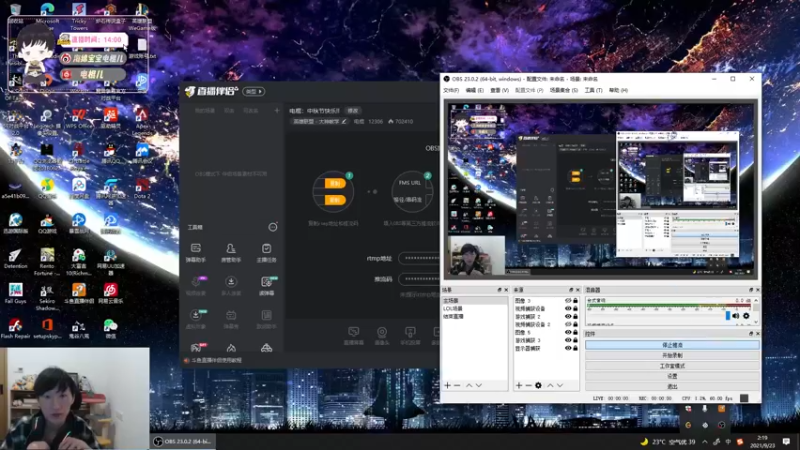Open the 查看(V) menu in OBS
Image resolution: width=800 pixels, height=450 pixels.
tap(499, 90)
